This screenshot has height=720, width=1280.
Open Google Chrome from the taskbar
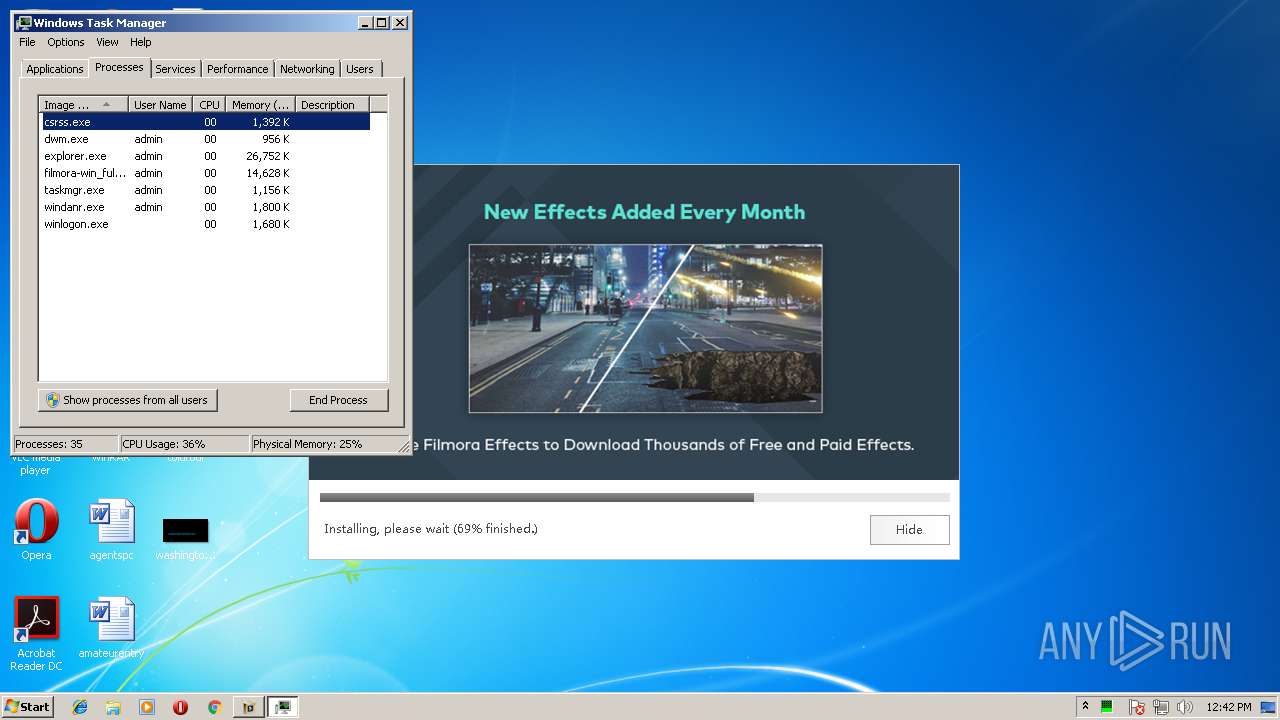coord(214,707)
